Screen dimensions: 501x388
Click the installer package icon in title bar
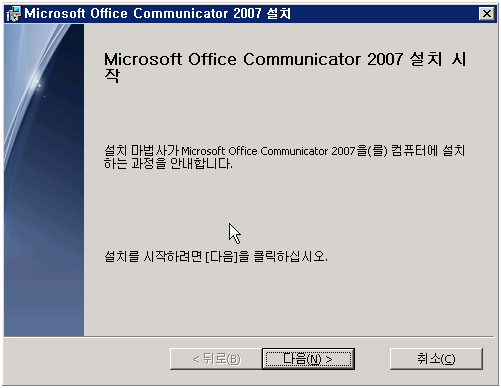point(14,14)
